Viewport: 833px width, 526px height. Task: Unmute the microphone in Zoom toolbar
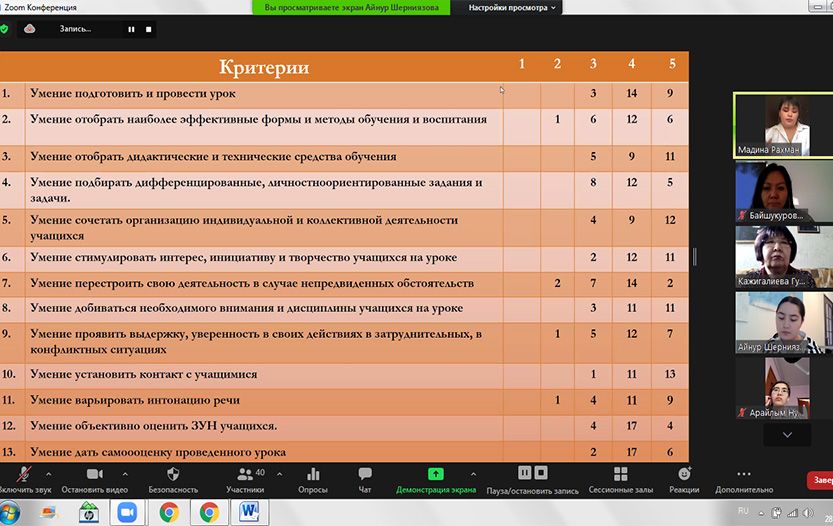[22, 474]
